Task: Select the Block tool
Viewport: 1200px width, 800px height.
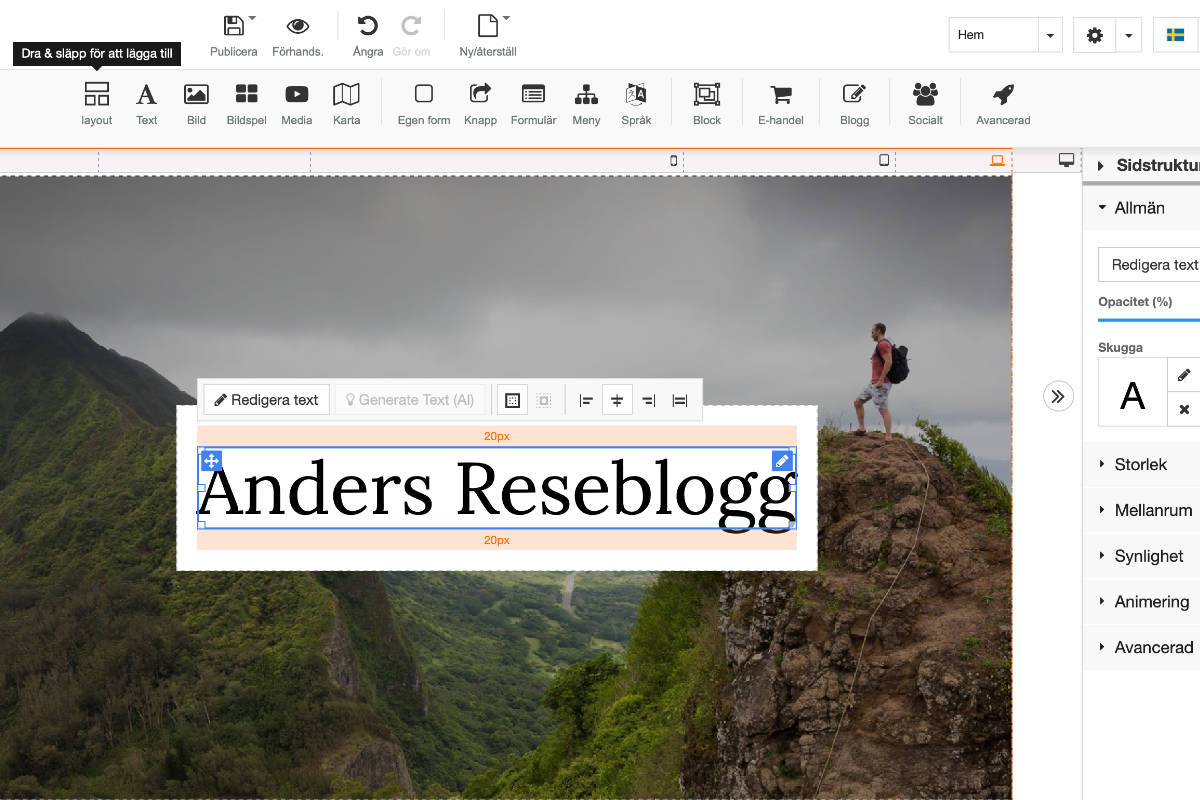Action: tap(707, 104)
